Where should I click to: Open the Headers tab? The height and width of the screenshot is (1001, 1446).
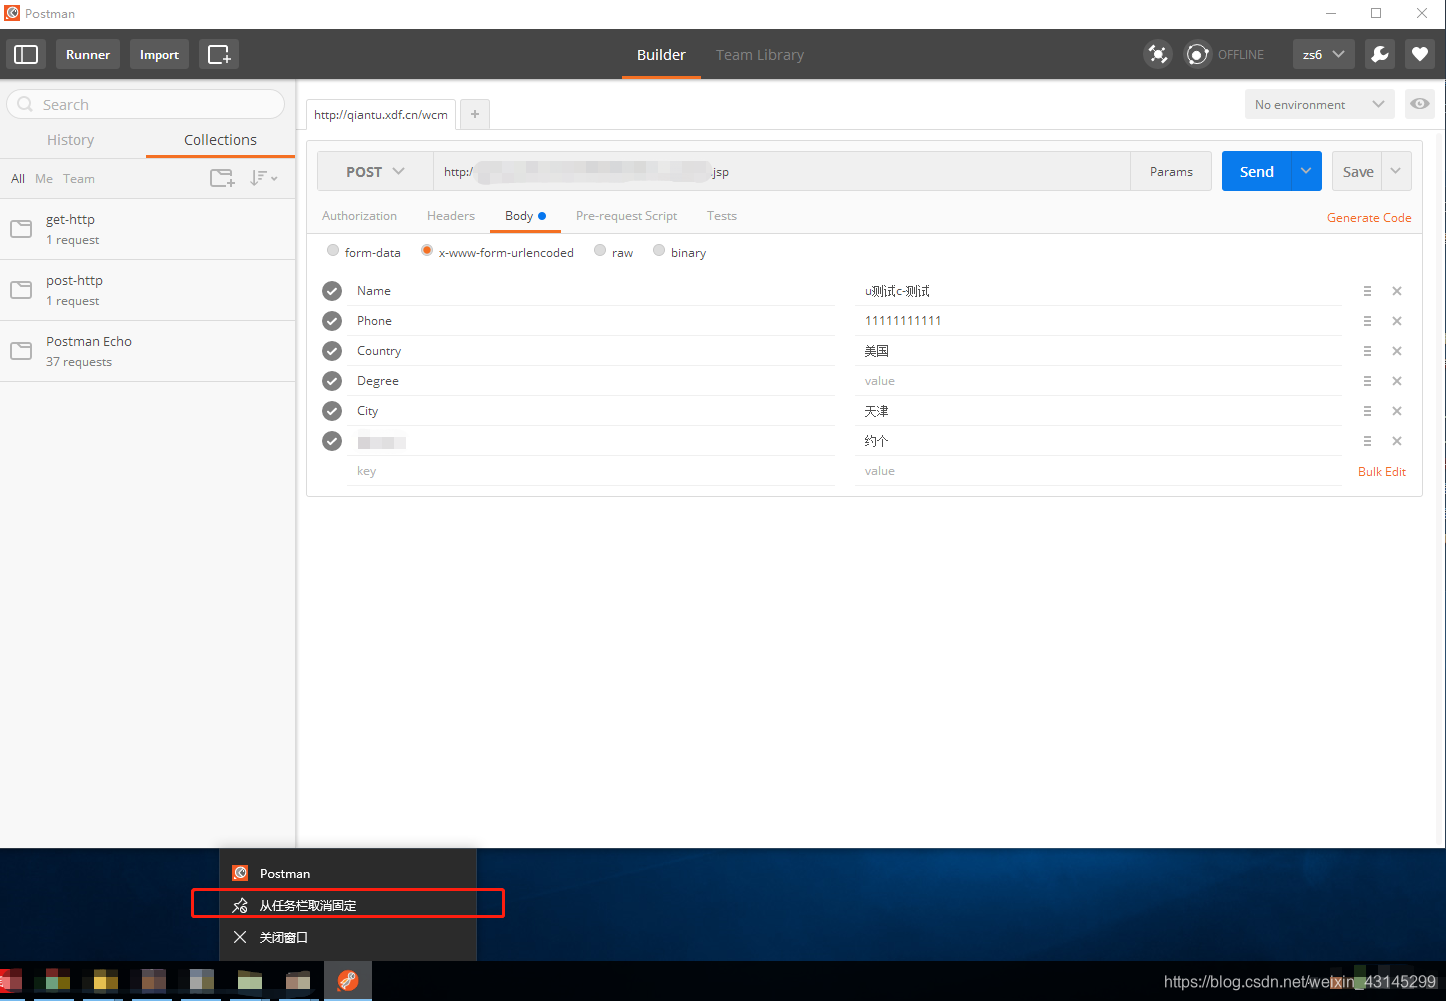pos(451,216)
